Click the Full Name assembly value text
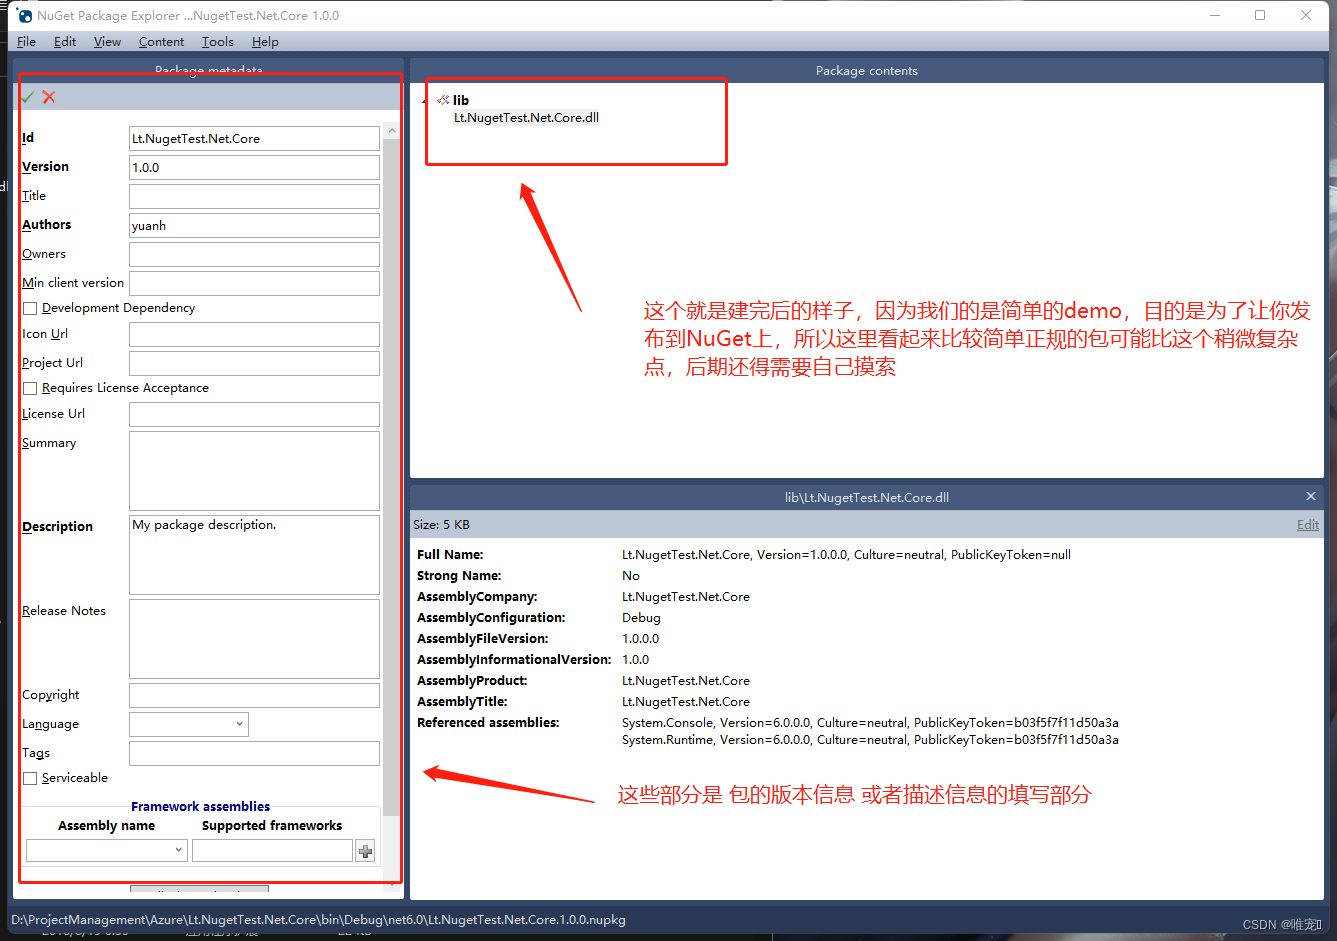 (846, 555)
